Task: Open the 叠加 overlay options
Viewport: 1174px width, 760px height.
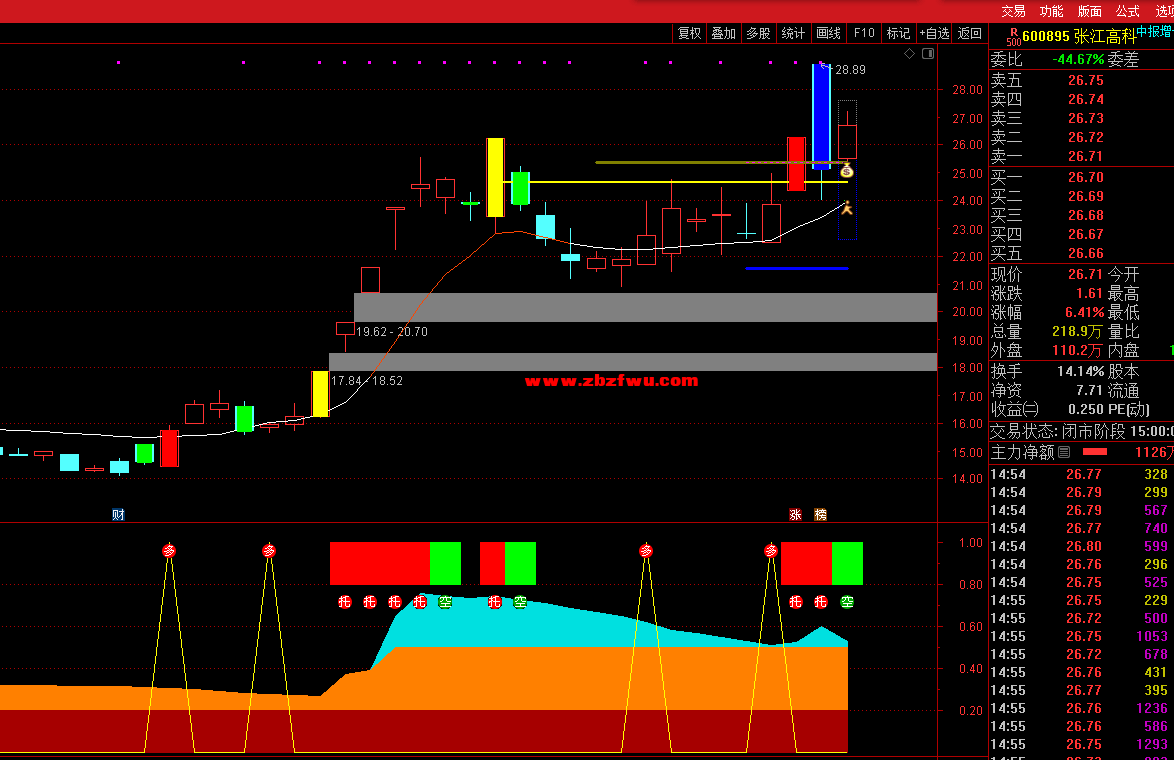Action: click(x=723, y=33)
